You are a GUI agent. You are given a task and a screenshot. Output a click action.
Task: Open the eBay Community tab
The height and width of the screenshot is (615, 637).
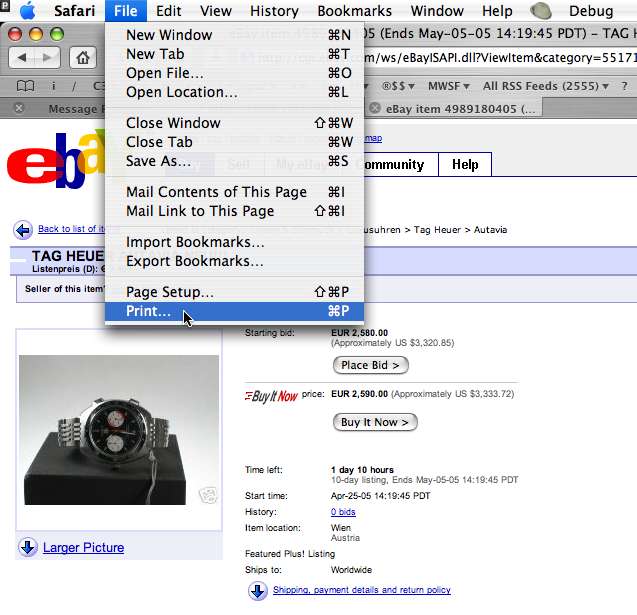click(x=401, y=165)
